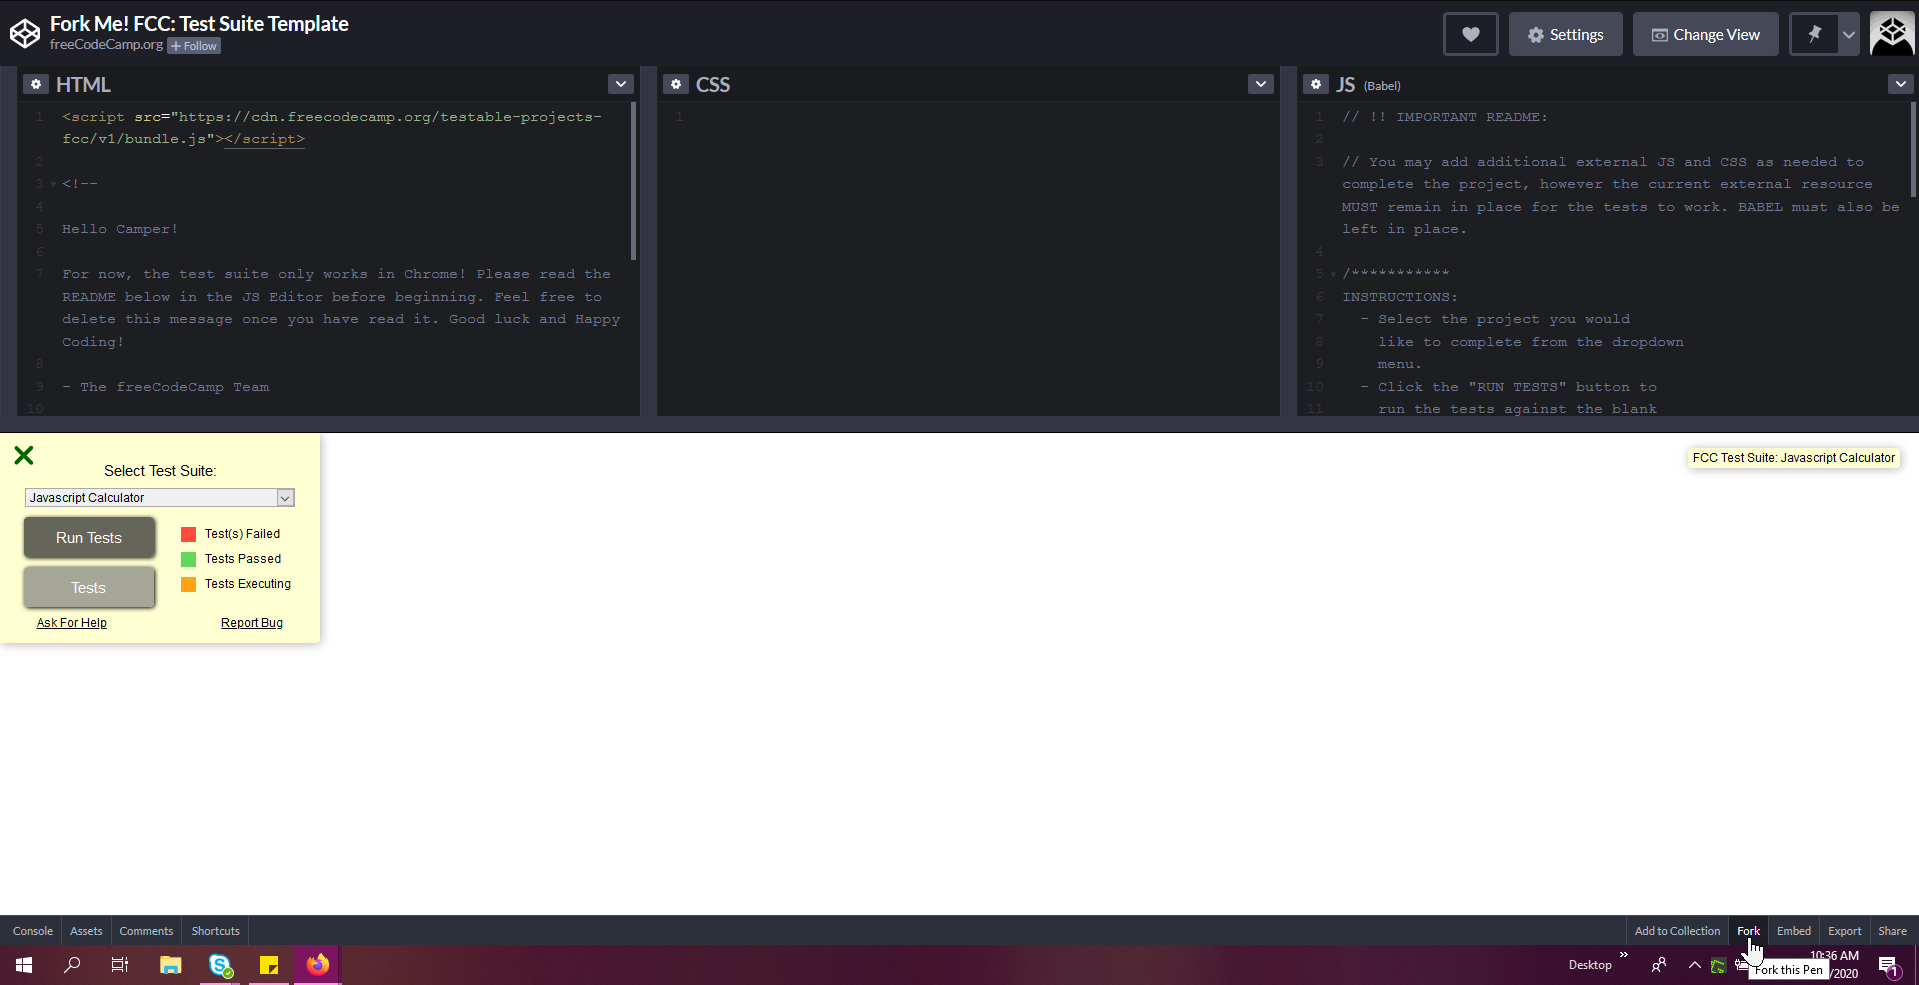The width and height of the screenshot is (1919, 985).
Task: Click the orange Tests Executing swatch
Action: [188, 584]
